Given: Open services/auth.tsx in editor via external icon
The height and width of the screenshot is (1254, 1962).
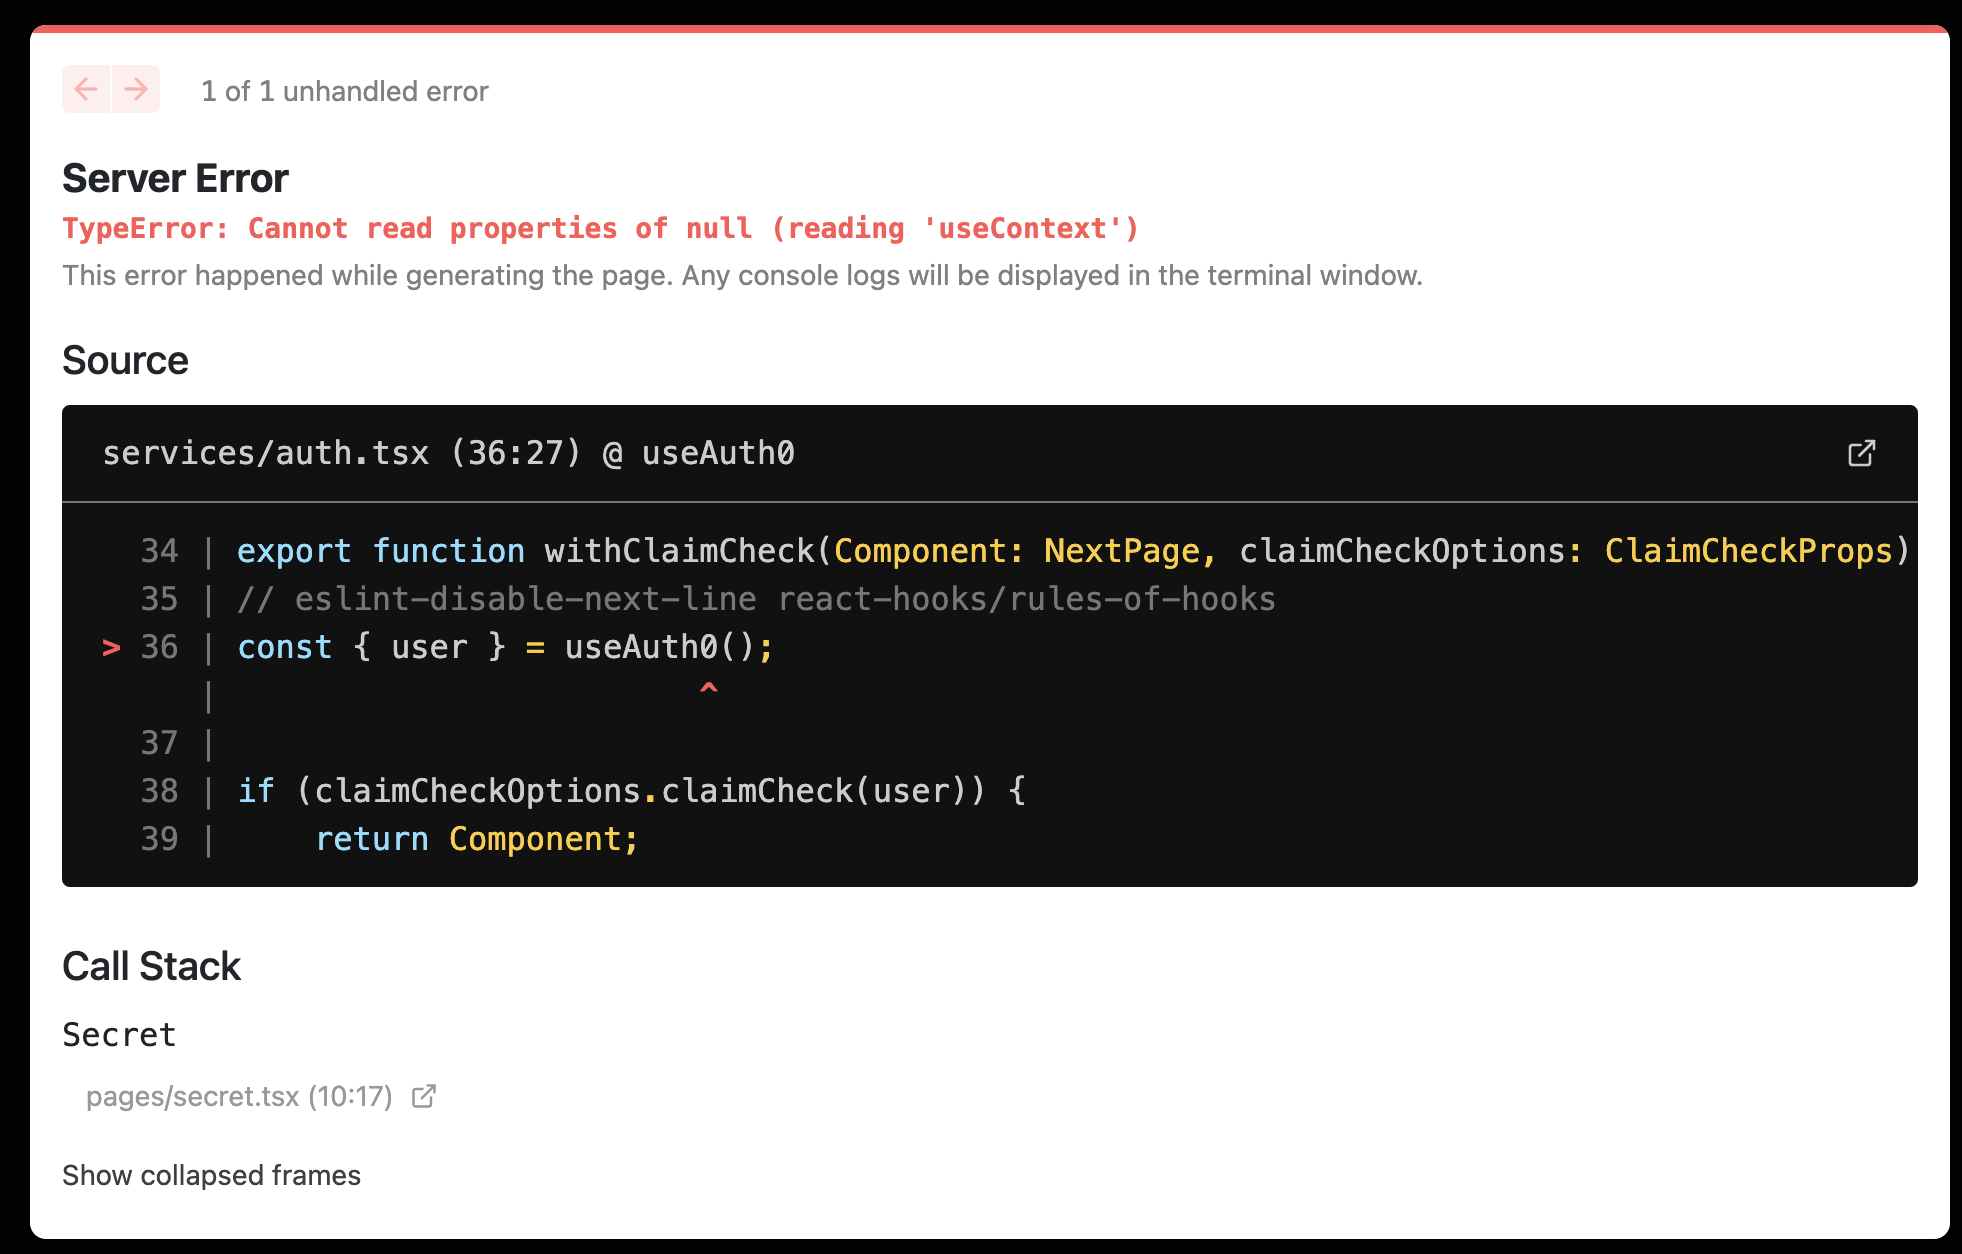Looking at the screenshot, I should point(1861,453).
